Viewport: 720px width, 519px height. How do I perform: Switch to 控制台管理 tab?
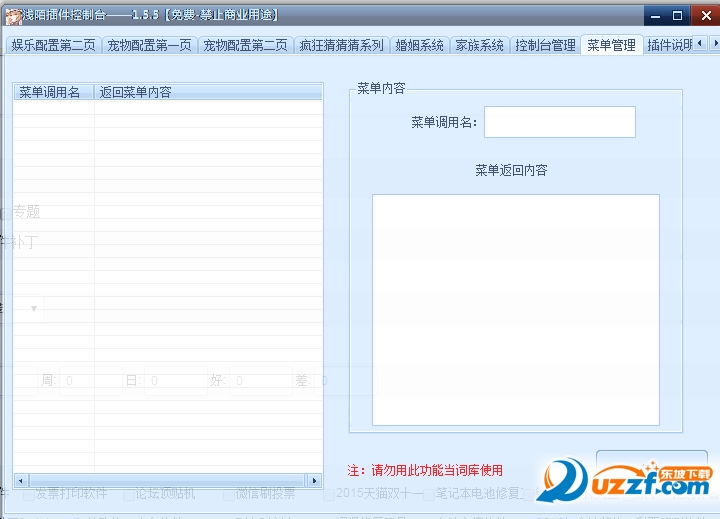click(545, 45)
